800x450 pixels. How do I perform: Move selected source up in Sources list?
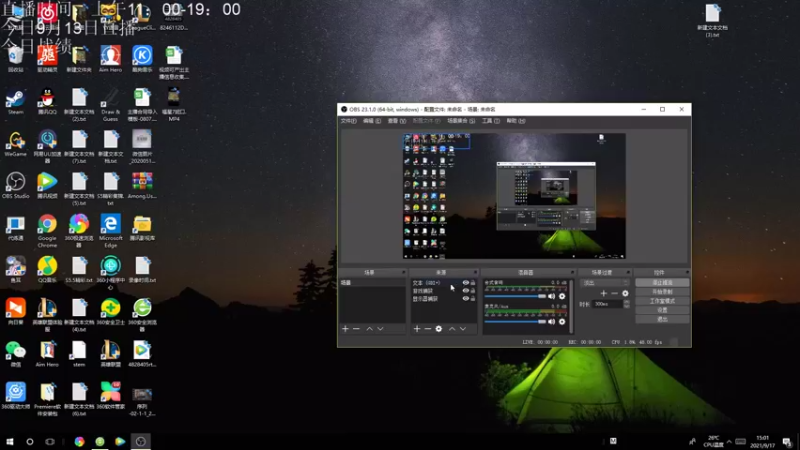452,329
